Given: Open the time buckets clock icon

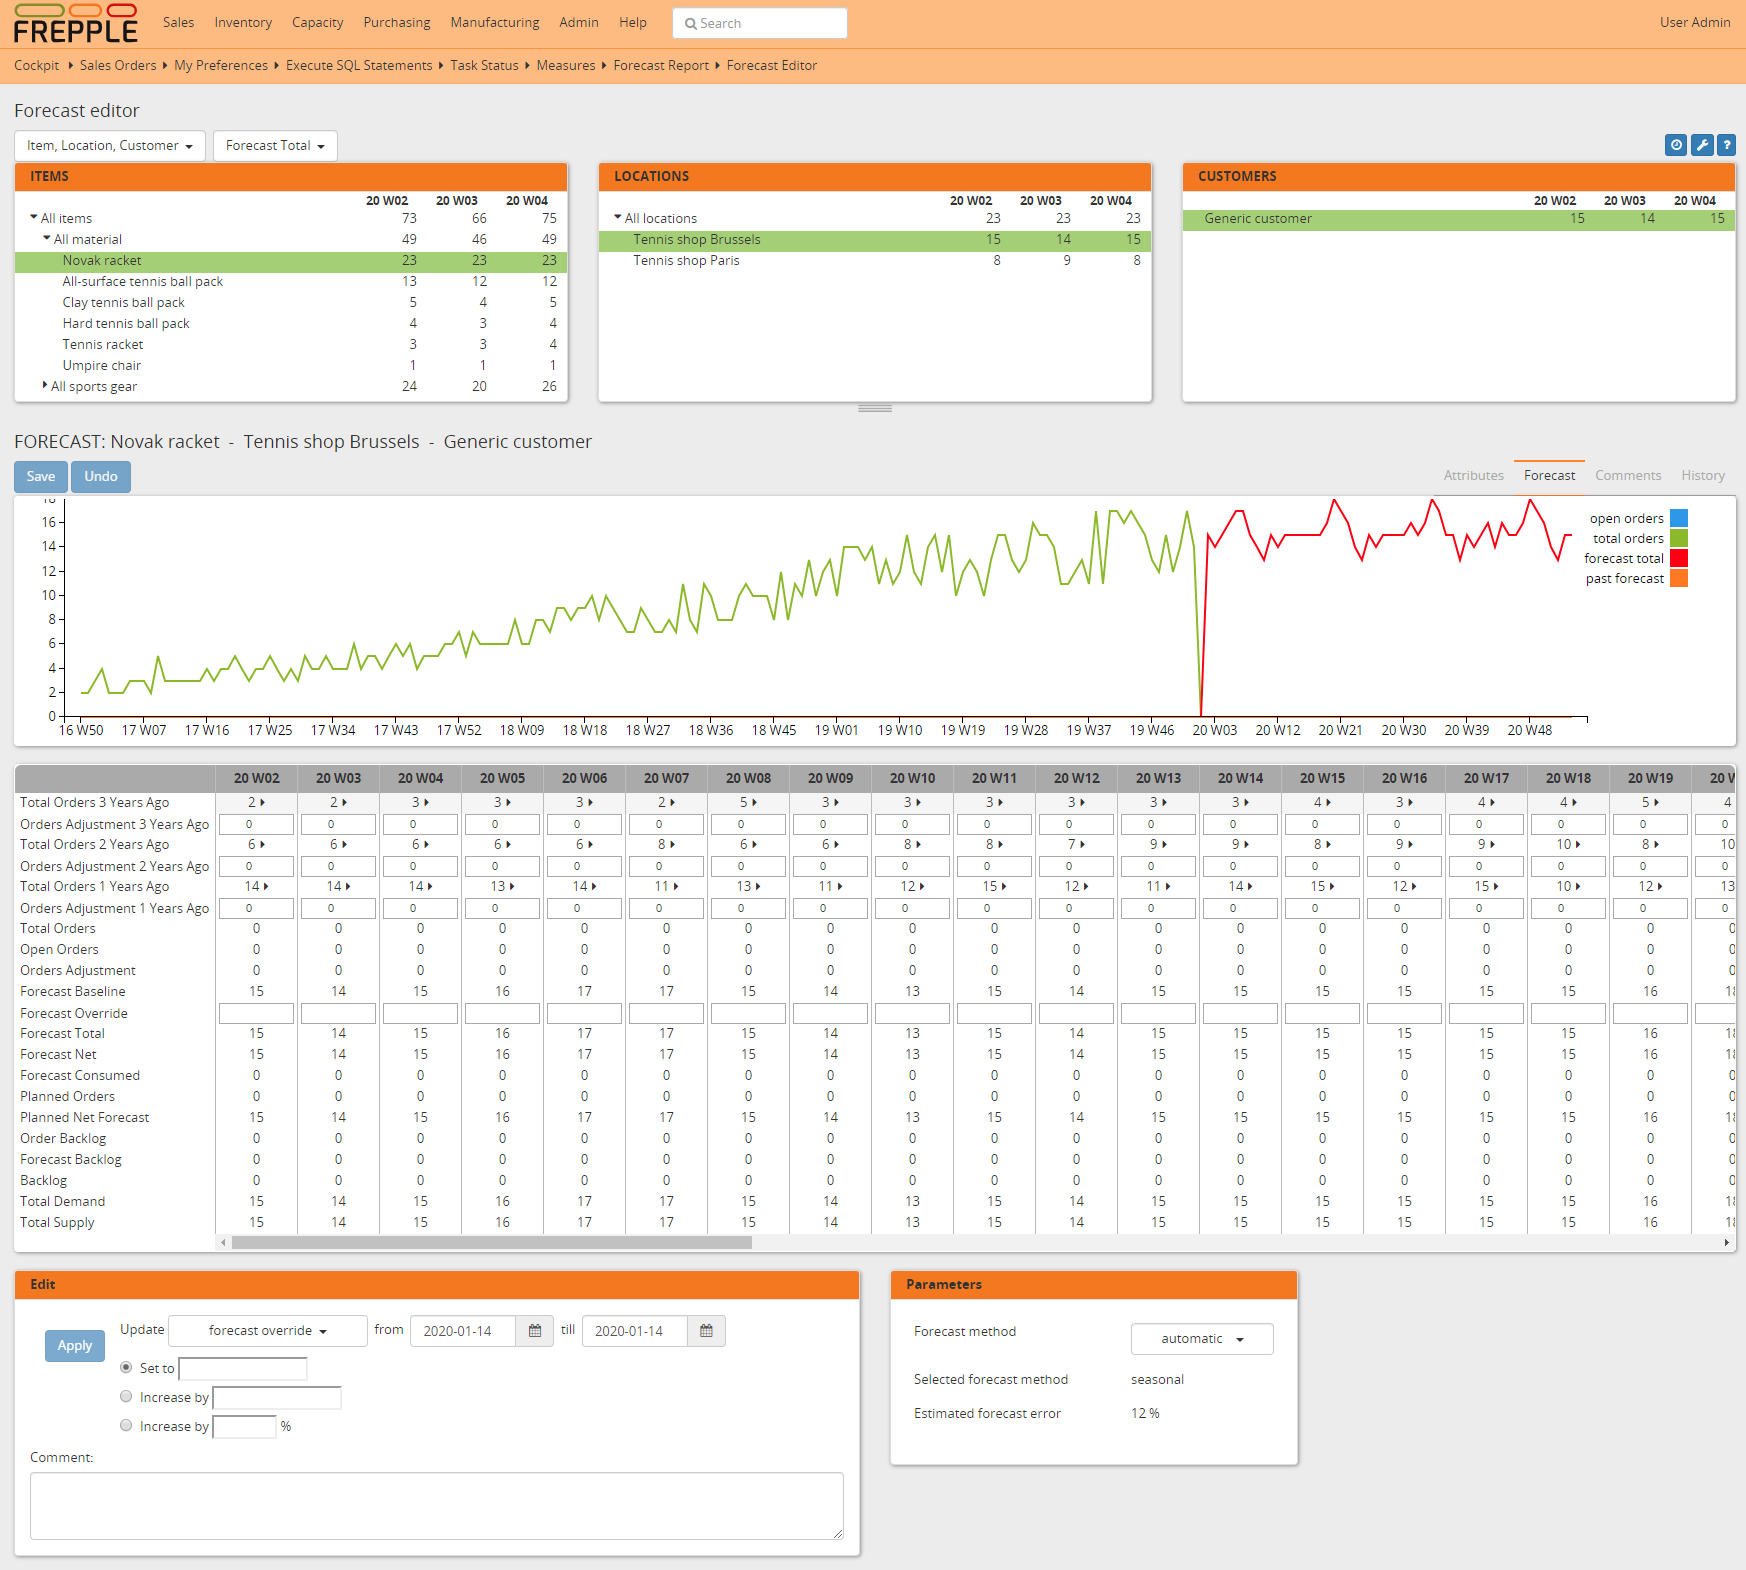Looking at the screenshot, I should click(1677, 145).
